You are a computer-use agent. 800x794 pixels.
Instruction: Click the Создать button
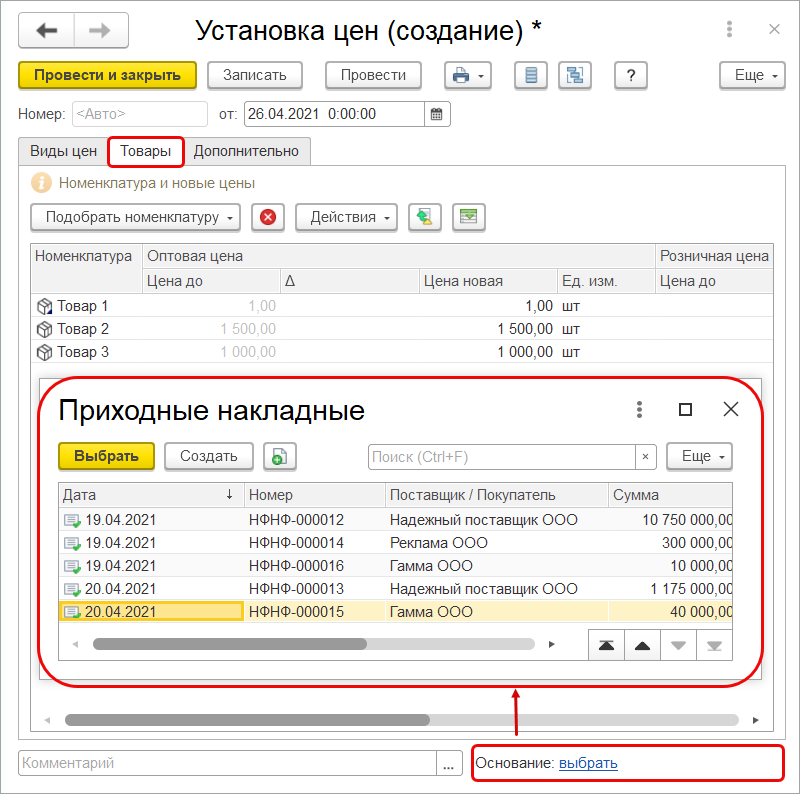tap(209, 456)
